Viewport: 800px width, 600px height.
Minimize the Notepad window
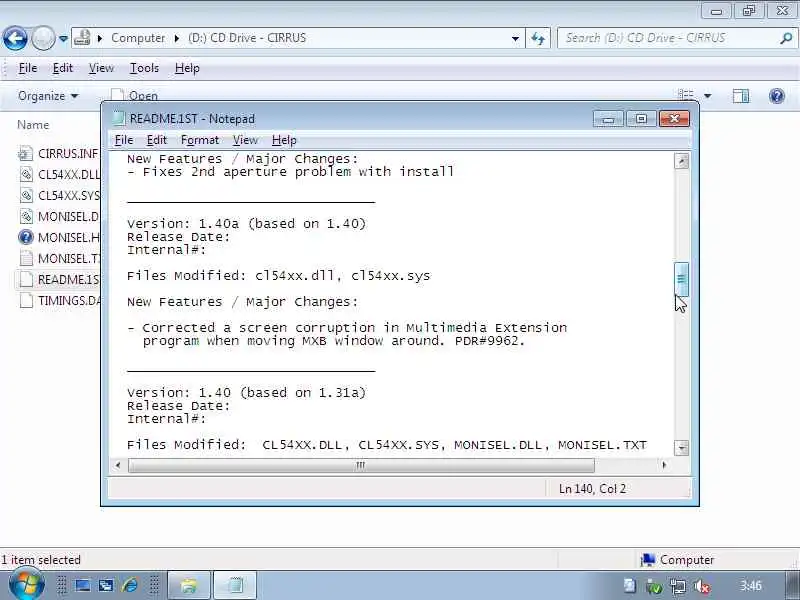[x=608, y=119]
